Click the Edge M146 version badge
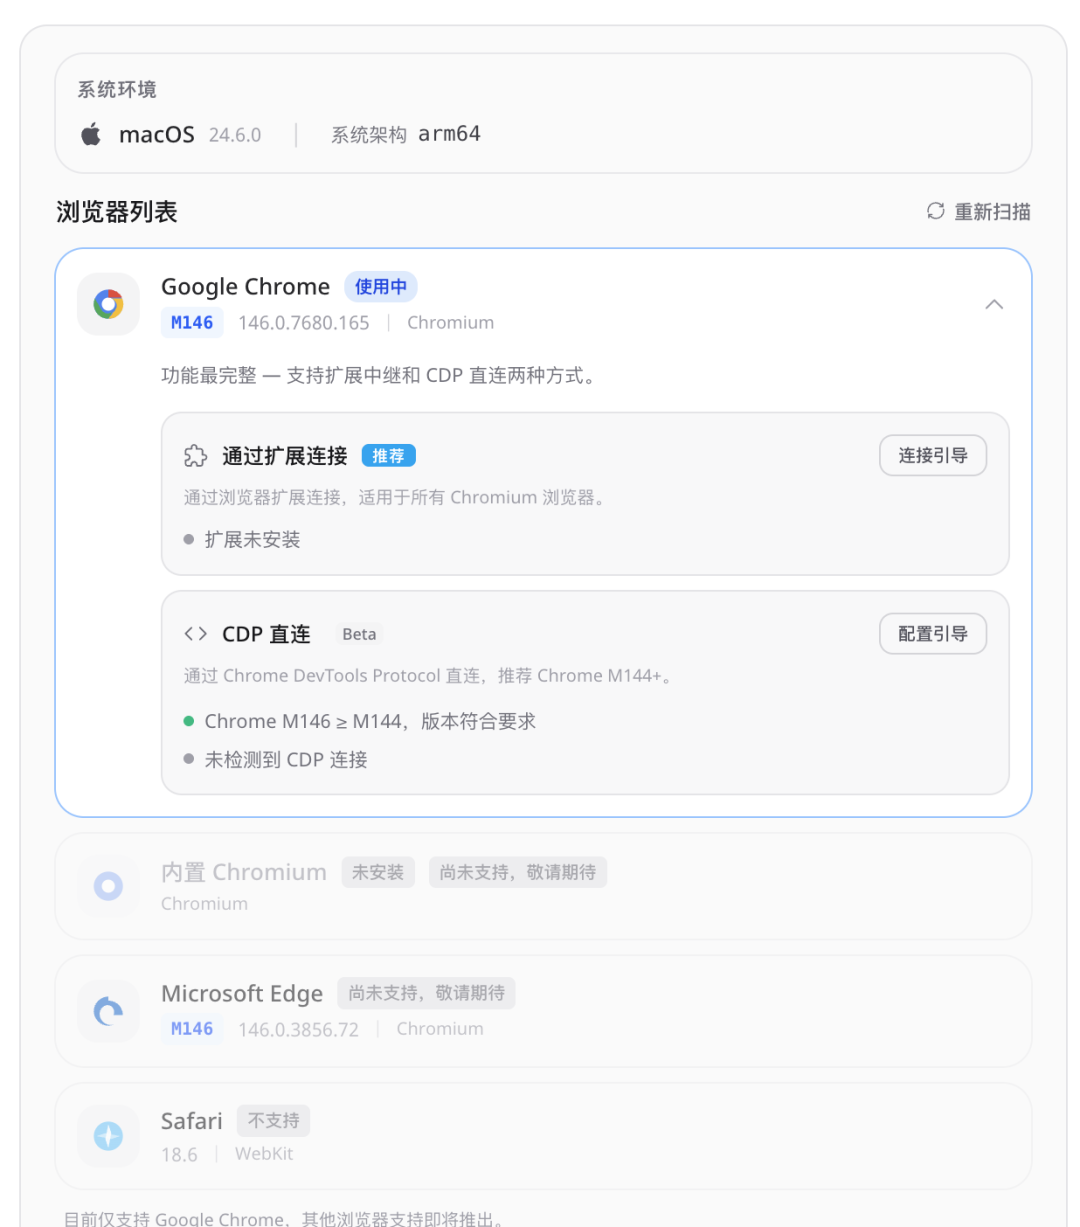1080x1227 pixels. [x=192, y=1029]
